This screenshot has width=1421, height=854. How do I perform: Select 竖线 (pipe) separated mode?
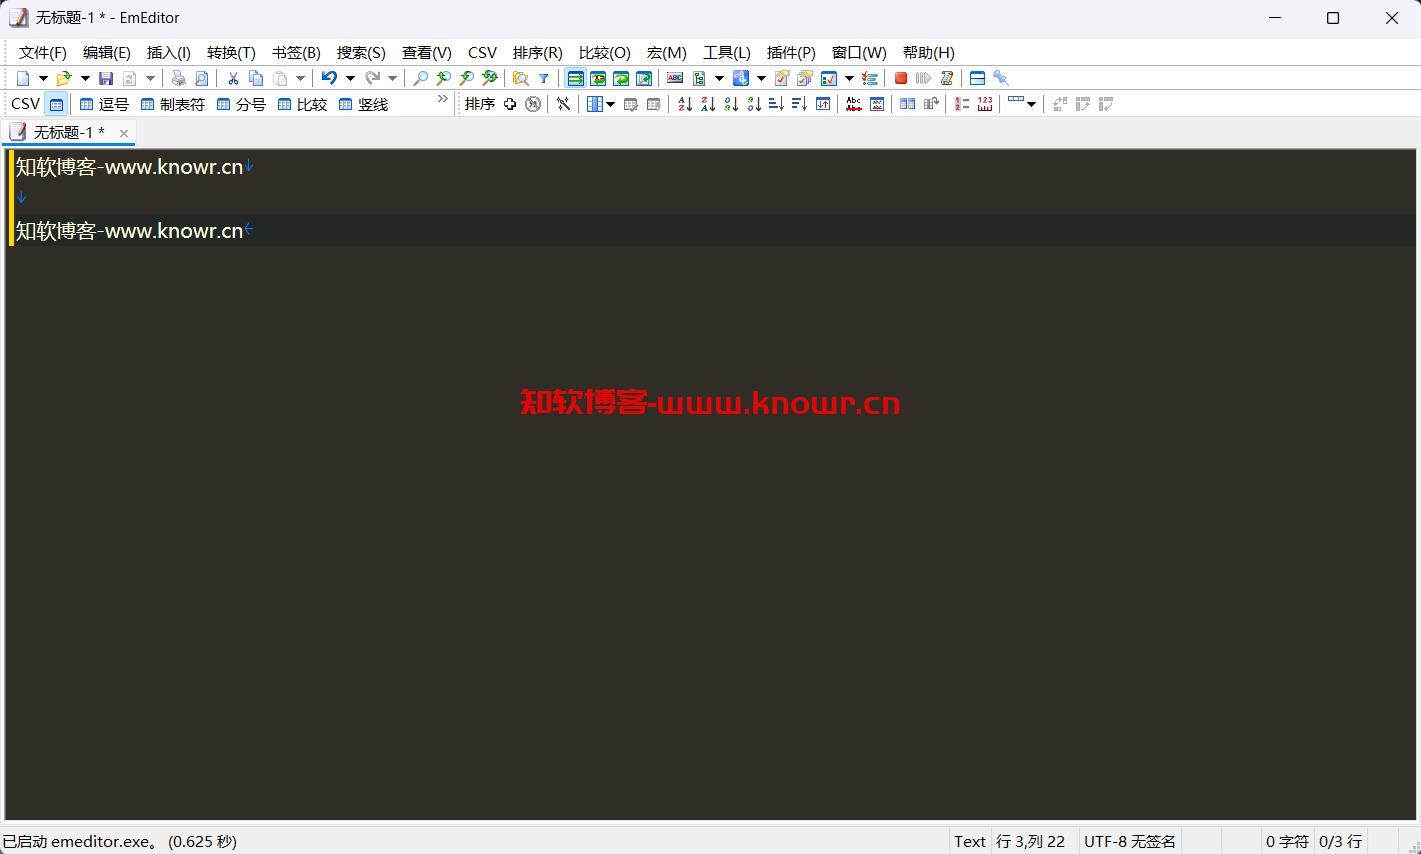coord(363,104)
